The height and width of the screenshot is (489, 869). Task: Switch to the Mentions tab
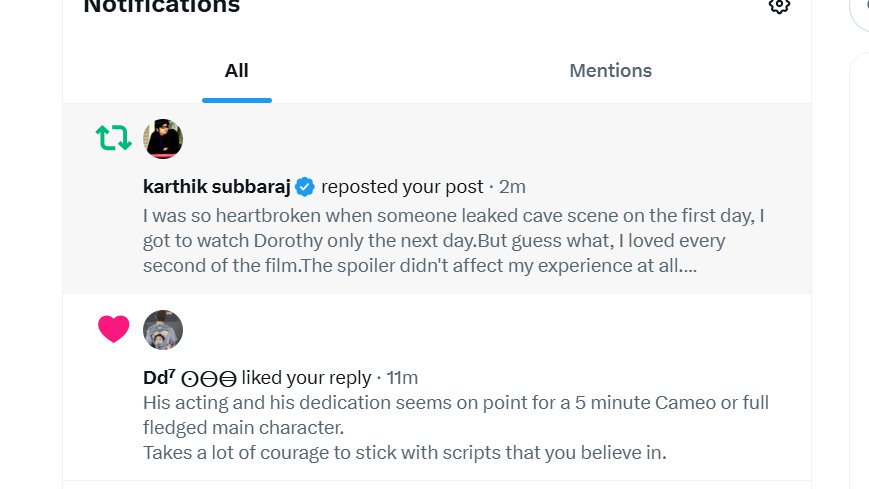[x=610, y=70]
